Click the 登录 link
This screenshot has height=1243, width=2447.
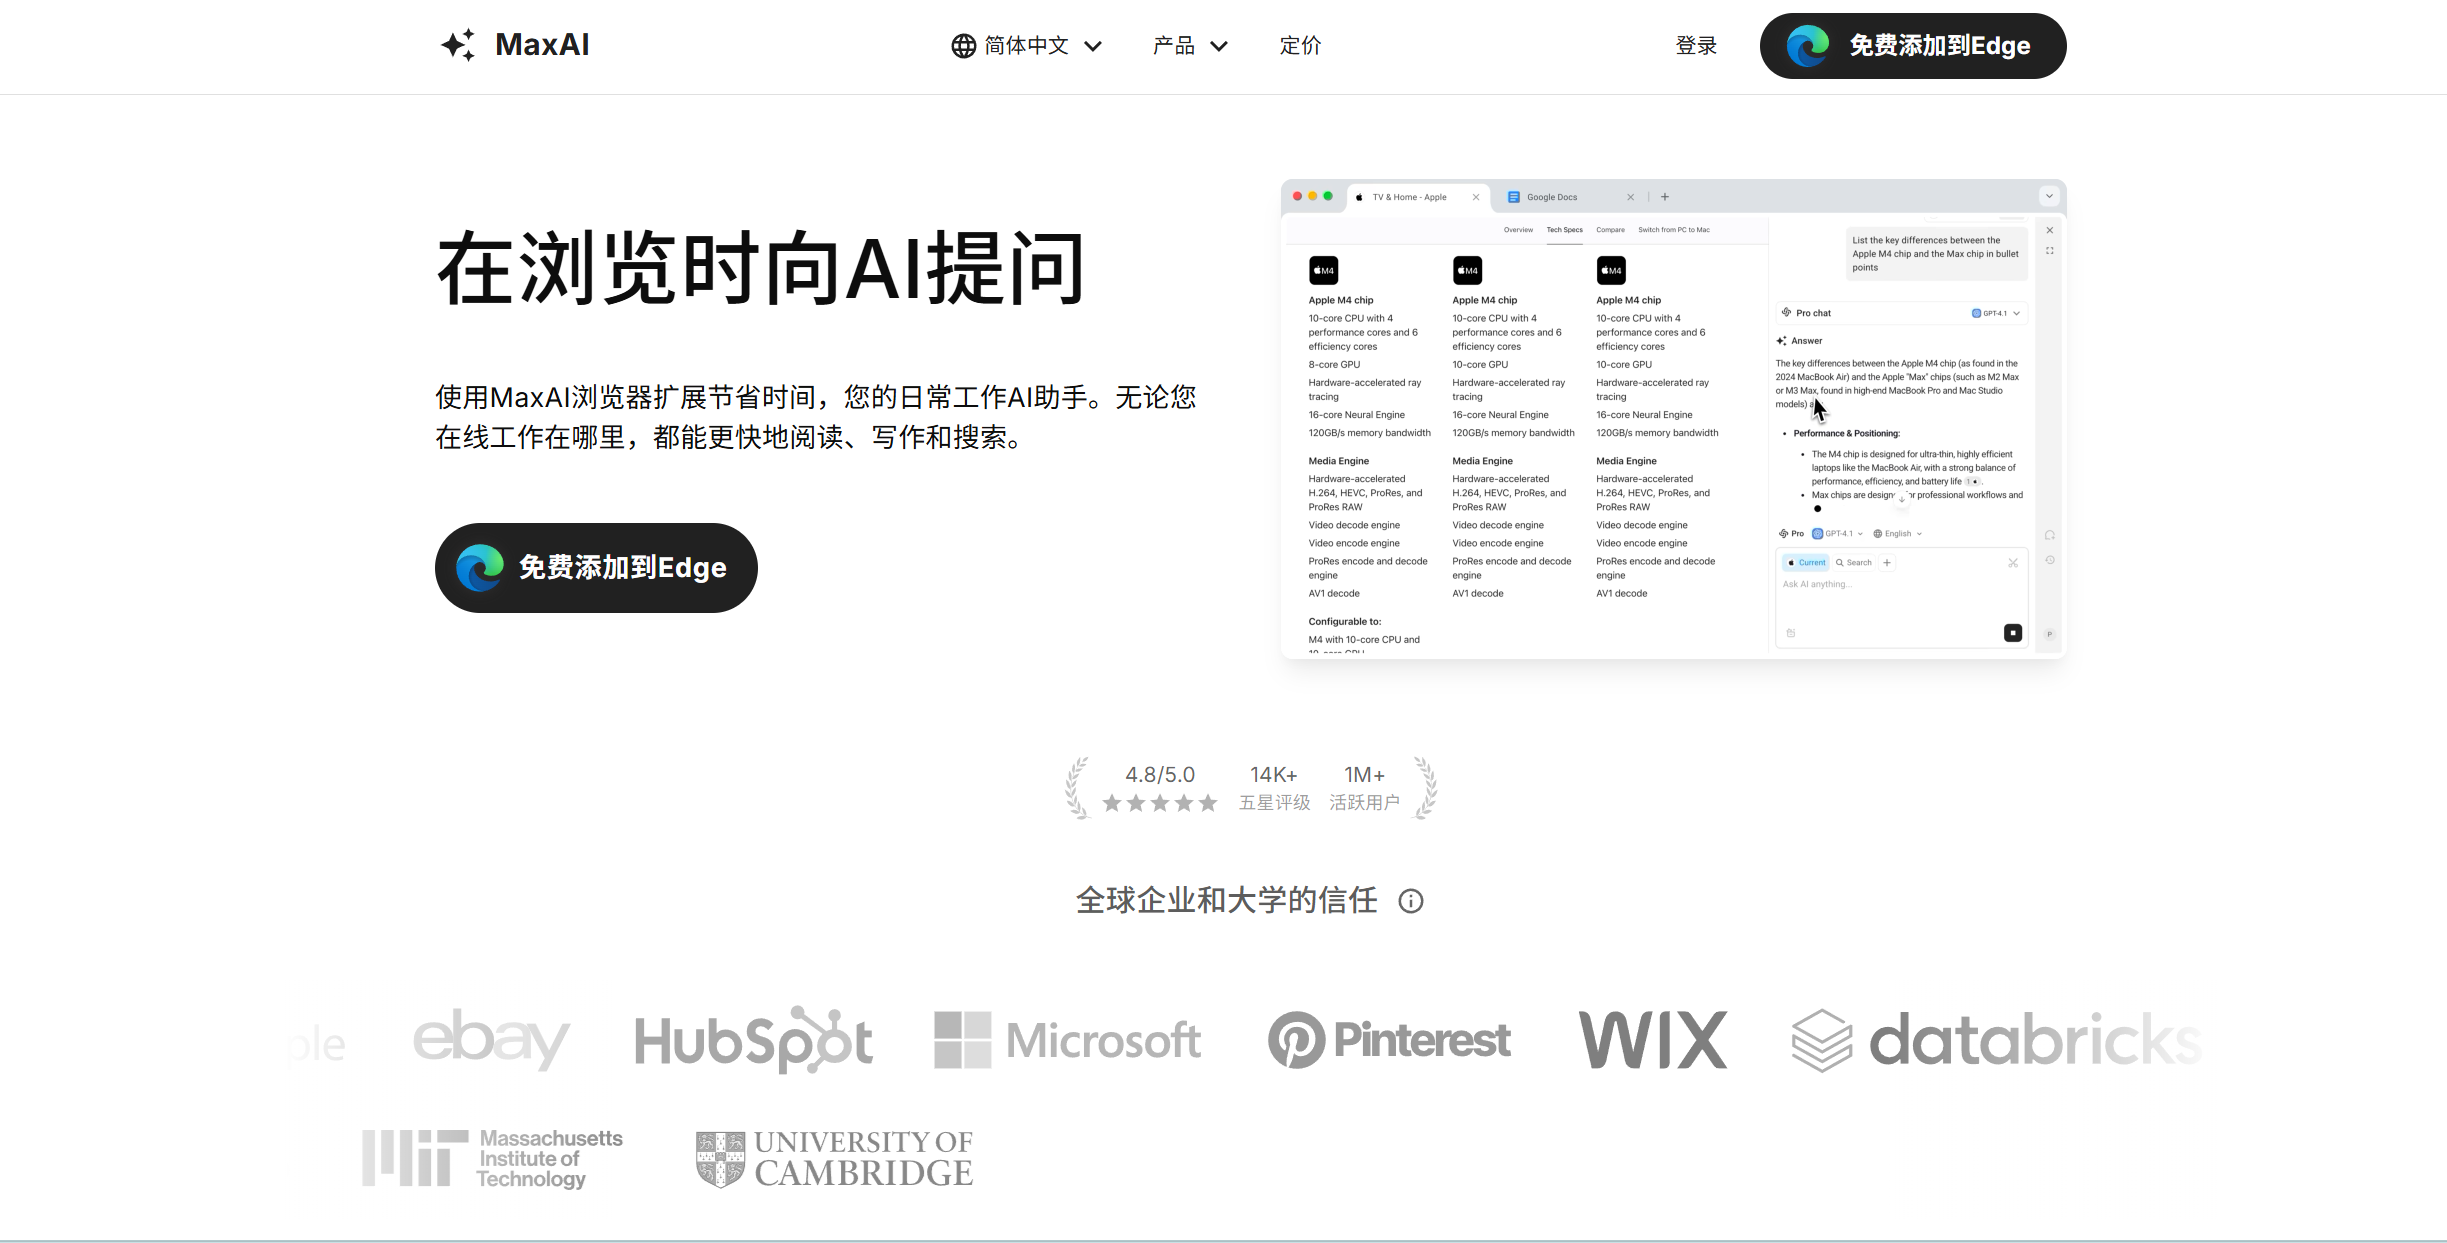click(x=1696, y=46)
